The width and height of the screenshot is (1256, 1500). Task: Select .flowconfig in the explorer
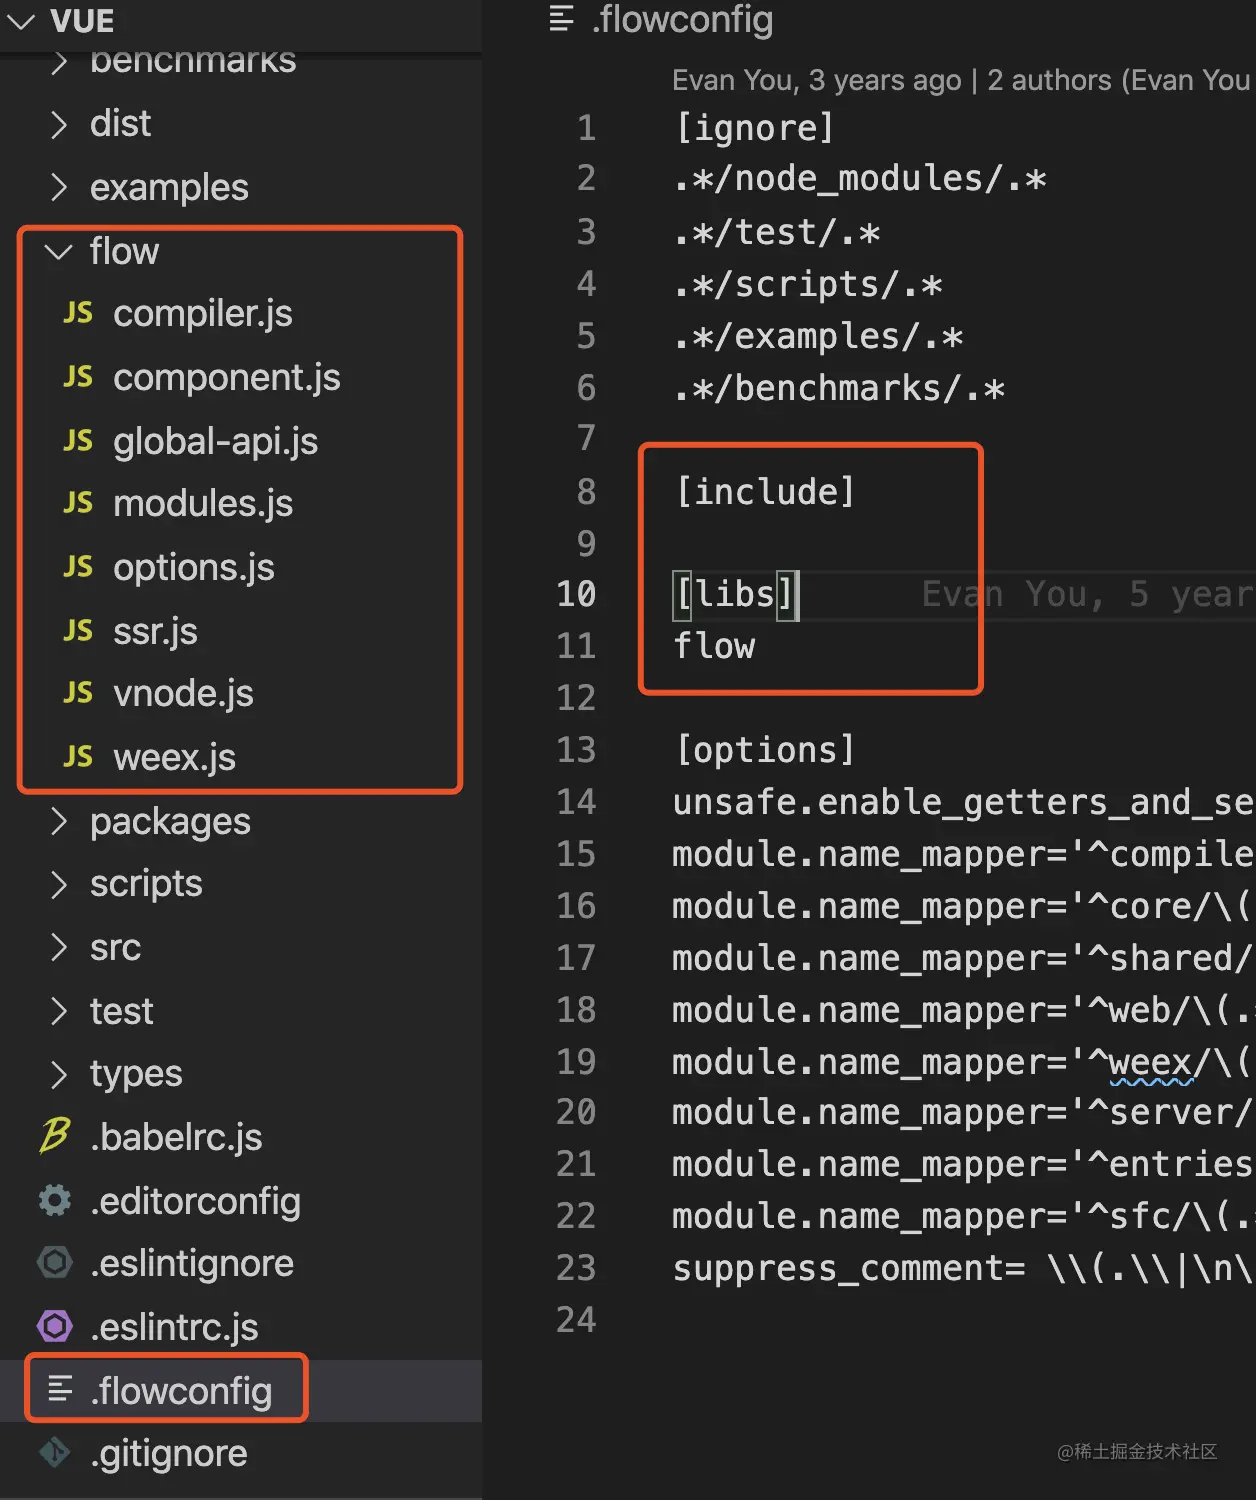(181, 1391)
